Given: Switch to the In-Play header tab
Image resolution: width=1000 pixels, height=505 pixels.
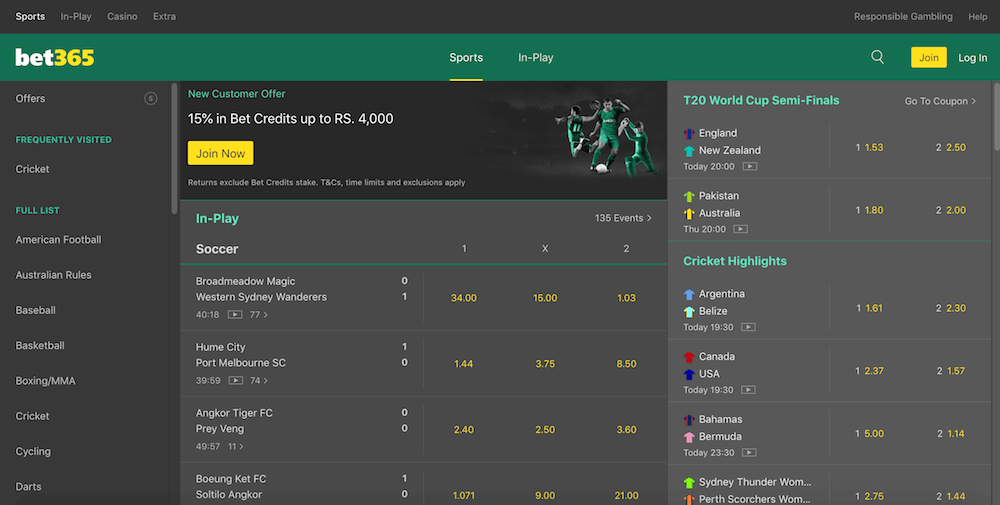Looking at the screenshot, I should pos(536,57).
